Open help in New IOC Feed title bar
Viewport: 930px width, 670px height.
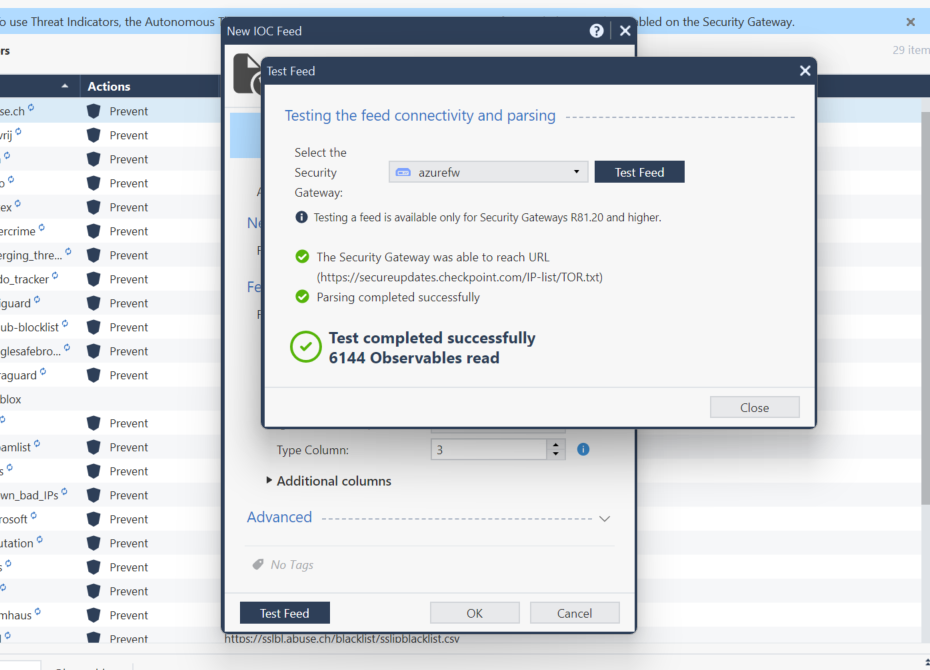pos(597,31)
